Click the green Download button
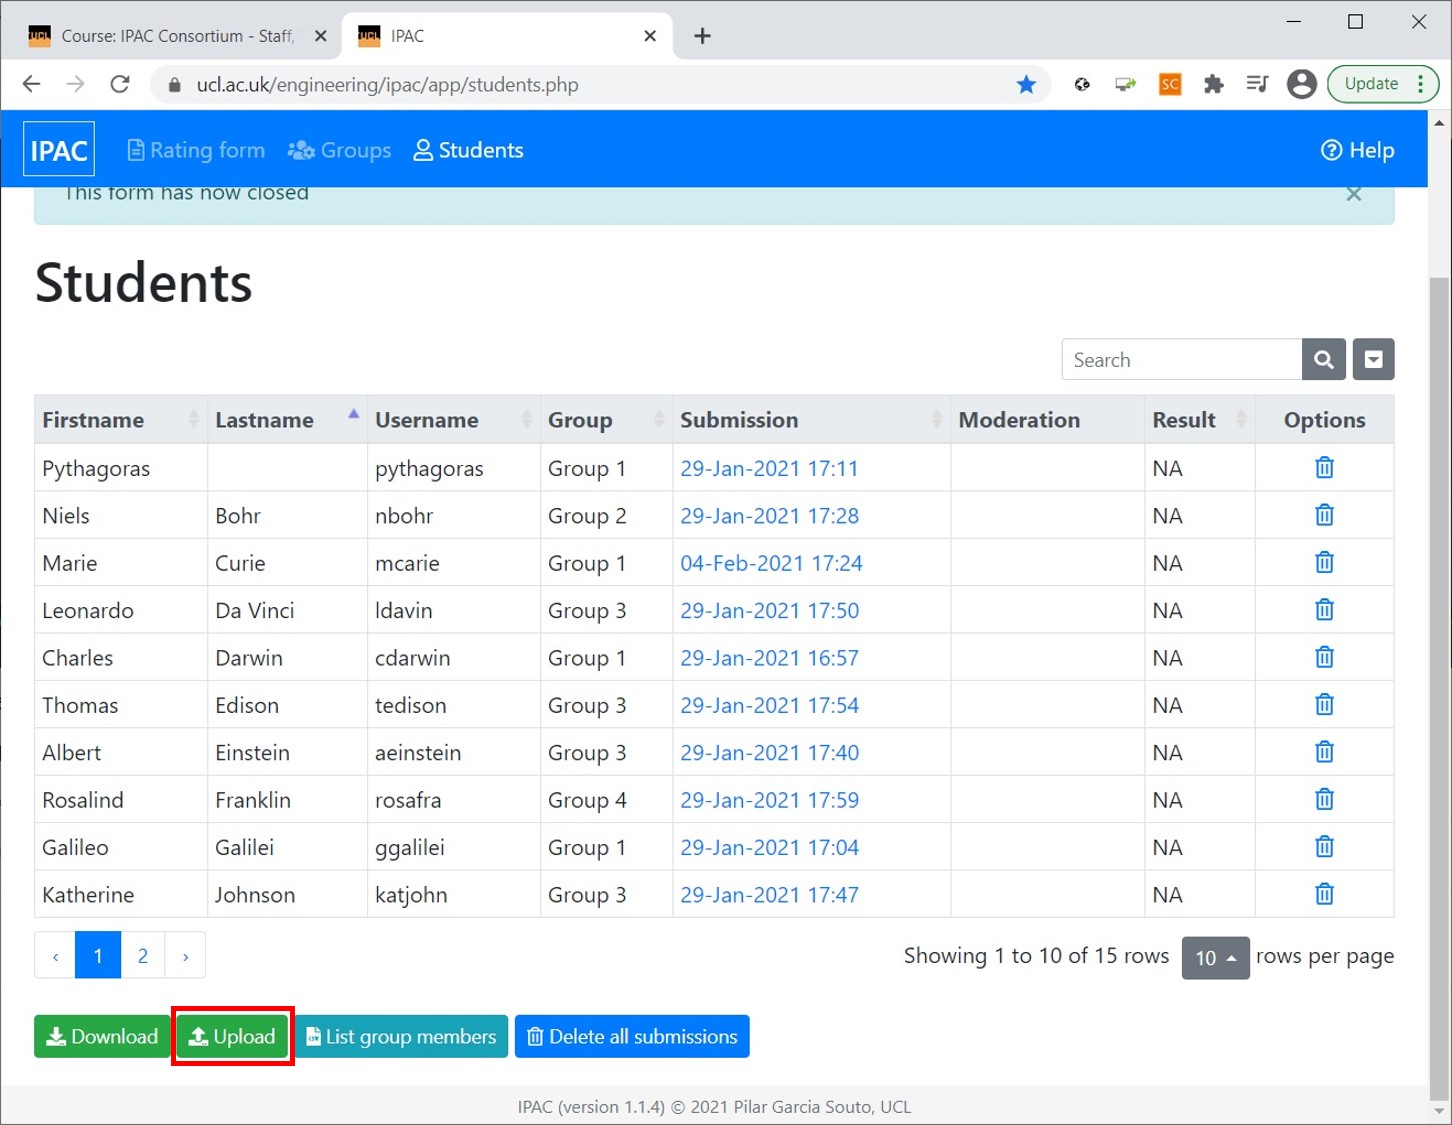Viewport: 1452px width, 1125px height. click(102, 1036)
